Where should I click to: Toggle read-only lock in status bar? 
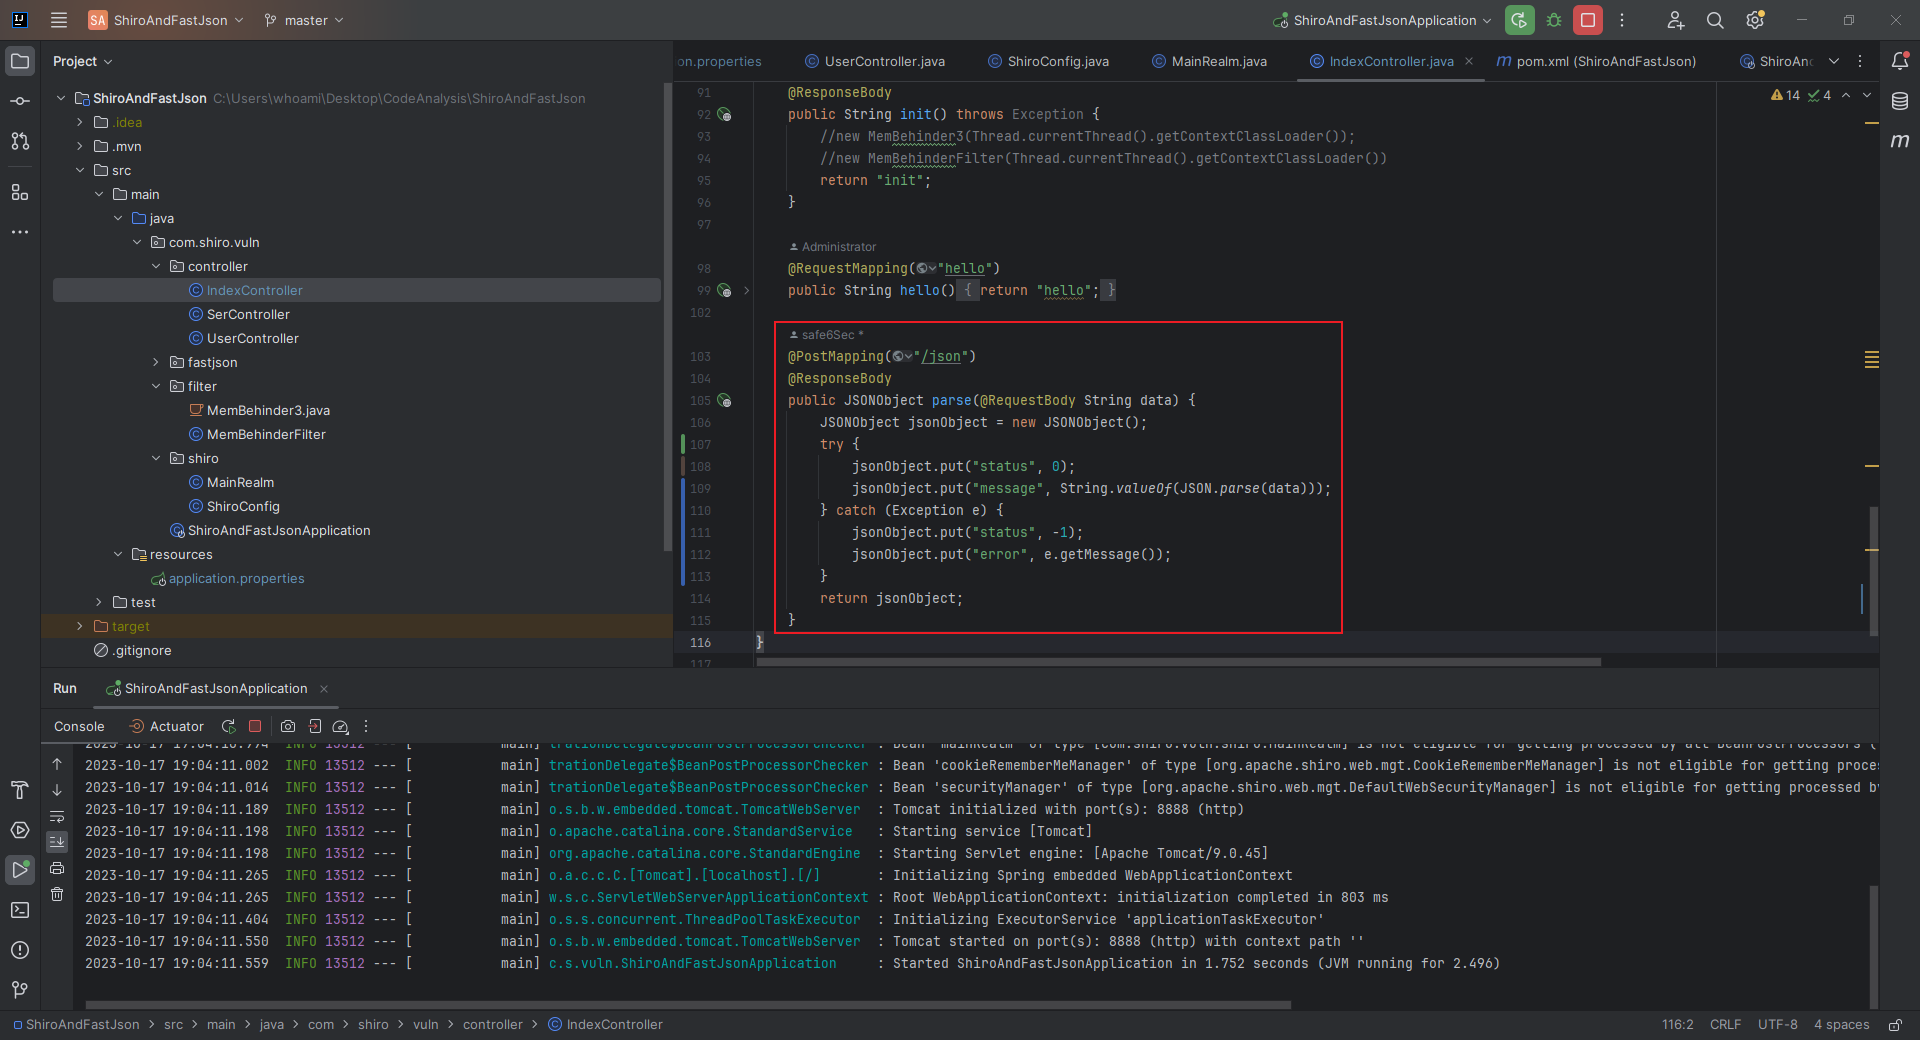[x=1894, y=1025]
